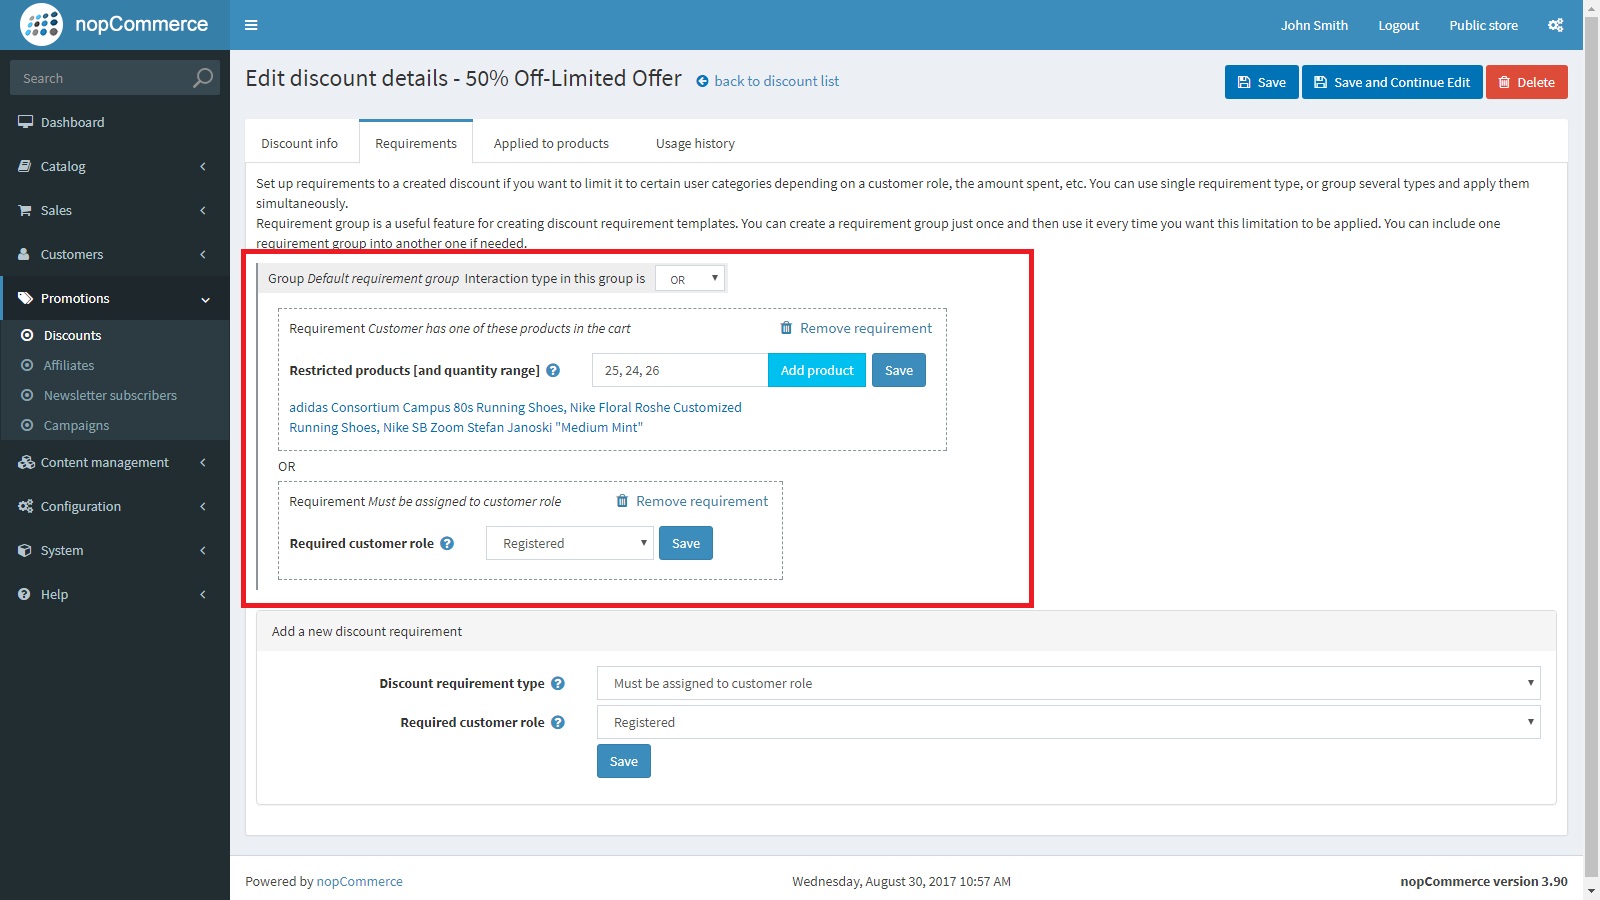The width and height of the screenshot is (1600, 900).
Task: Click the Configuration gears icon
Action: 25,506
